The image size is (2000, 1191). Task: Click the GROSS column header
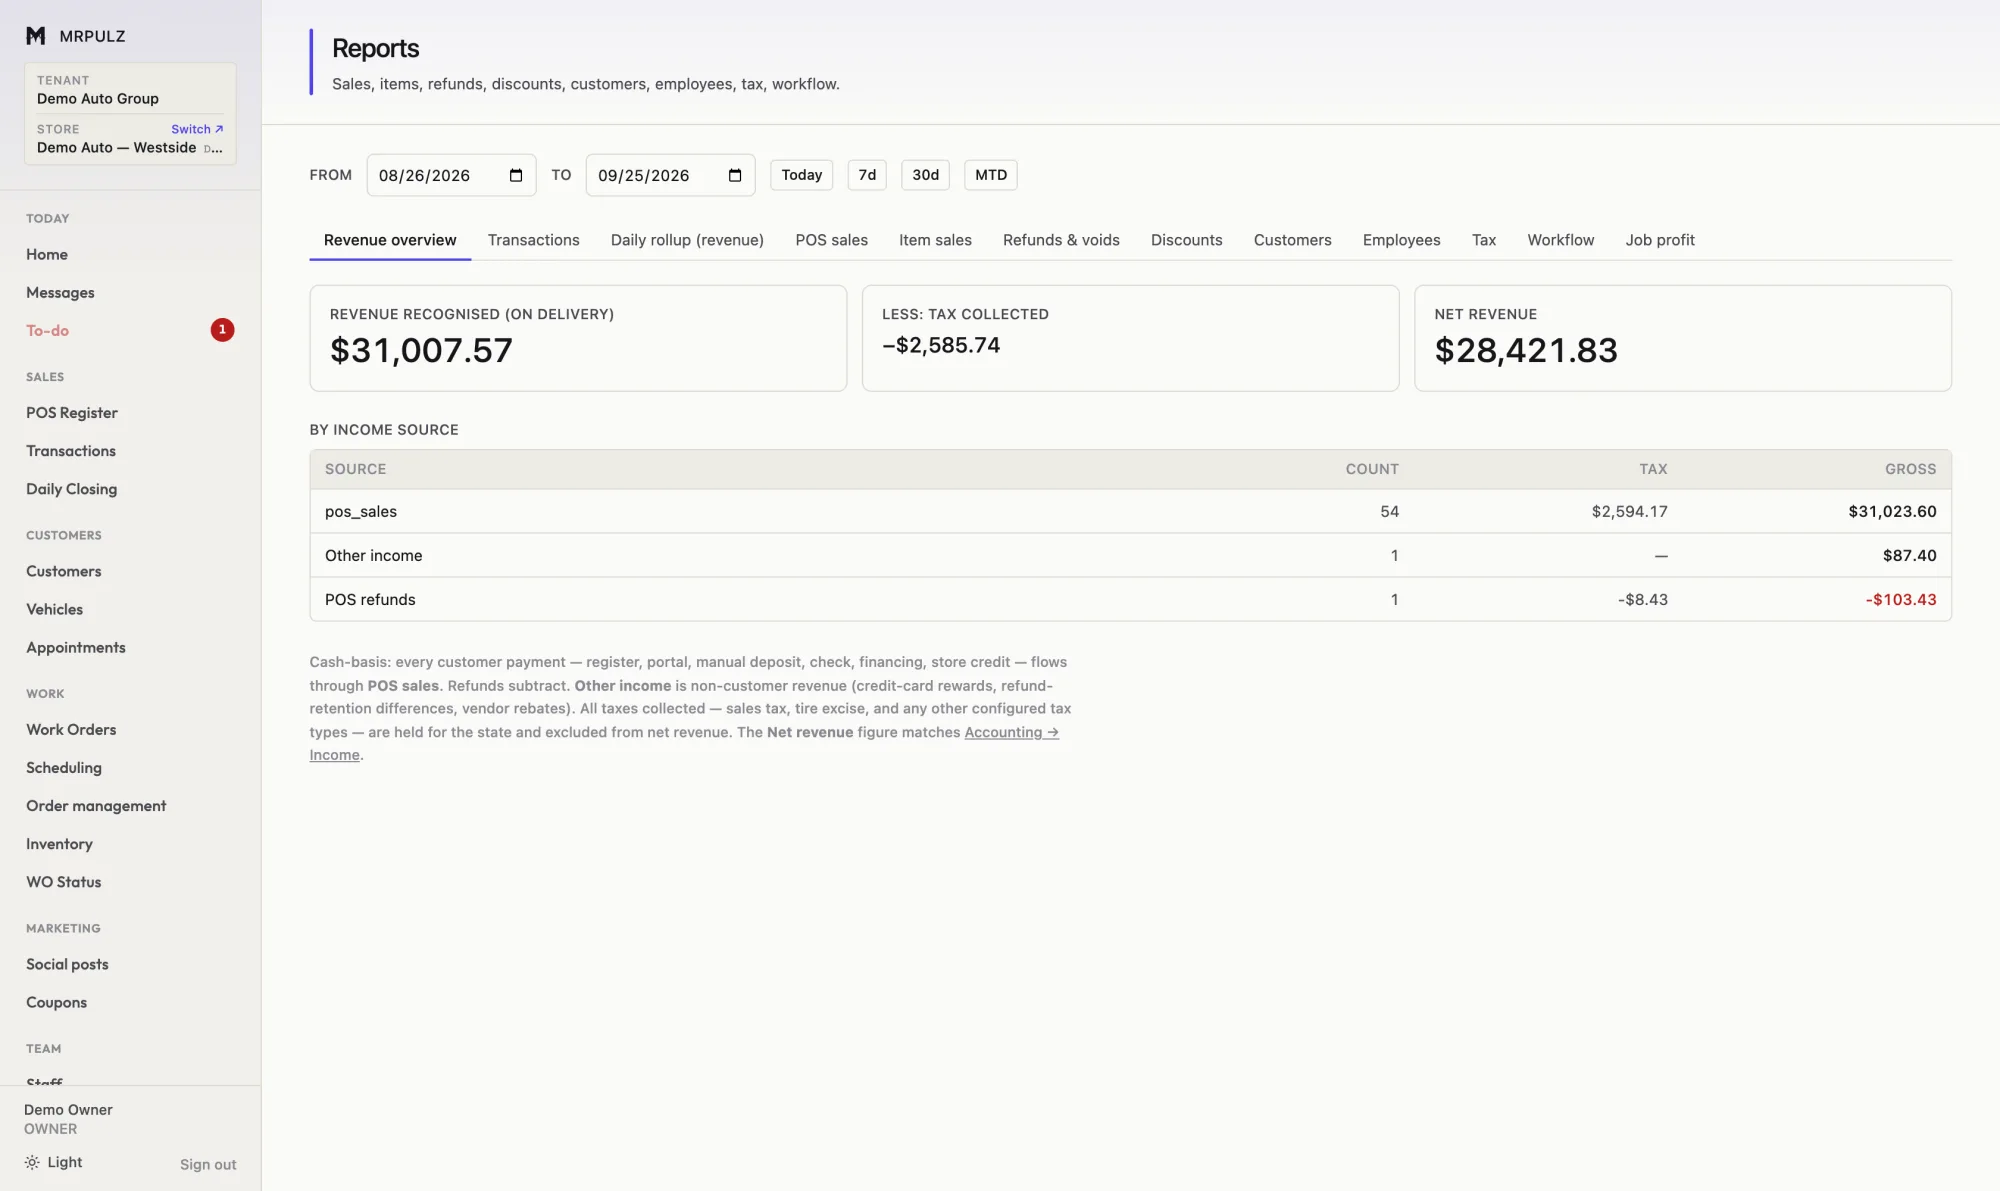tap(1910, 469)
